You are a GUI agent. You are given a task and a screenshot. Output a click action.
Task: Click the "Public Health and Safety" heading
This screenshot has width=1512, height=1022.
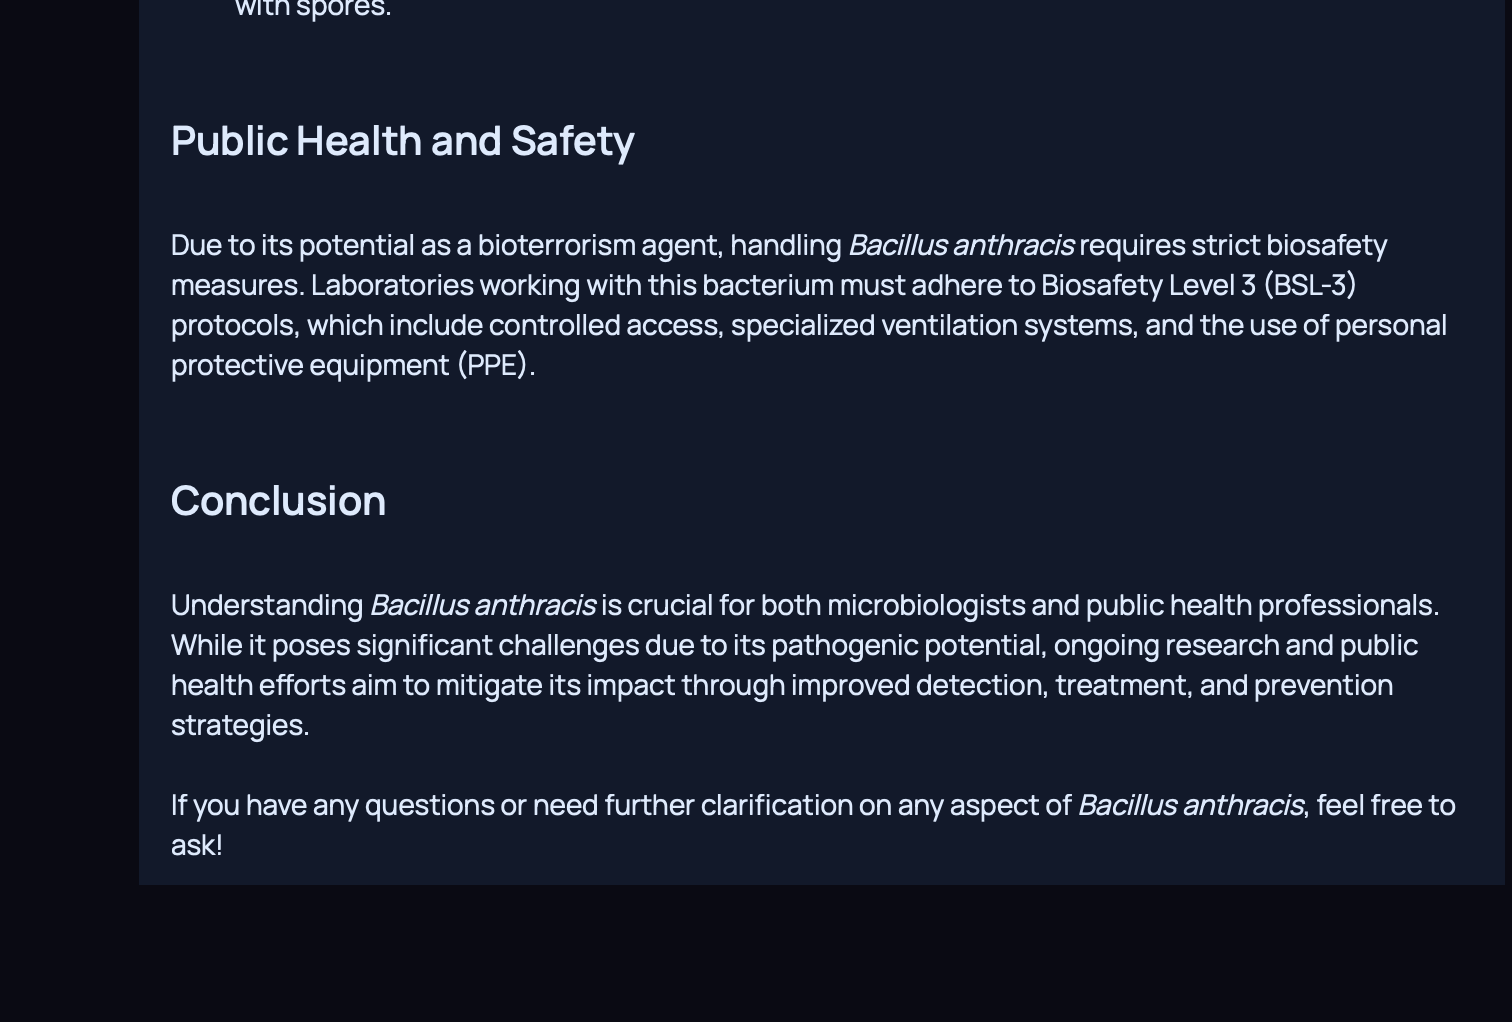click(402, 141)
